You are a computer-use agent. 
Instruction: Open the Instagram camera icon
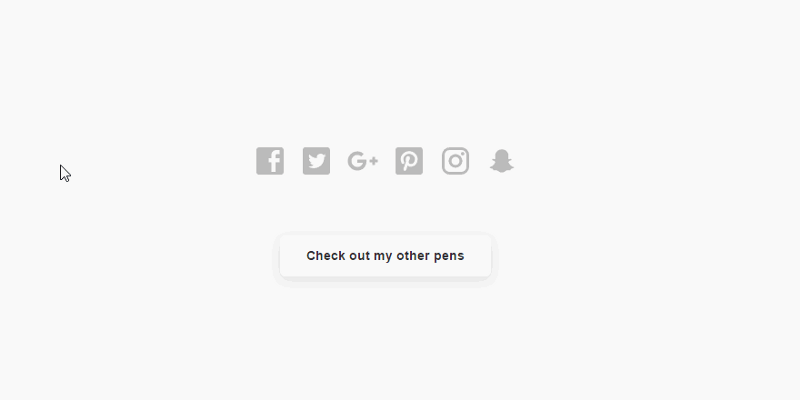(x=456, y=161)
